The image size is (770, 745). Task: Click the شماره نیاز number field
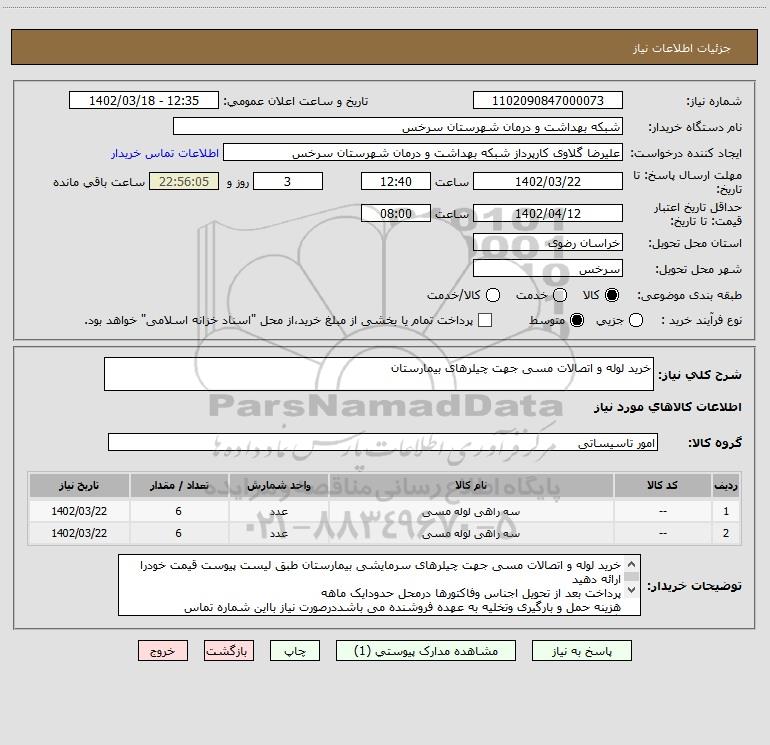pyautogui.click(x=548, y=101)
